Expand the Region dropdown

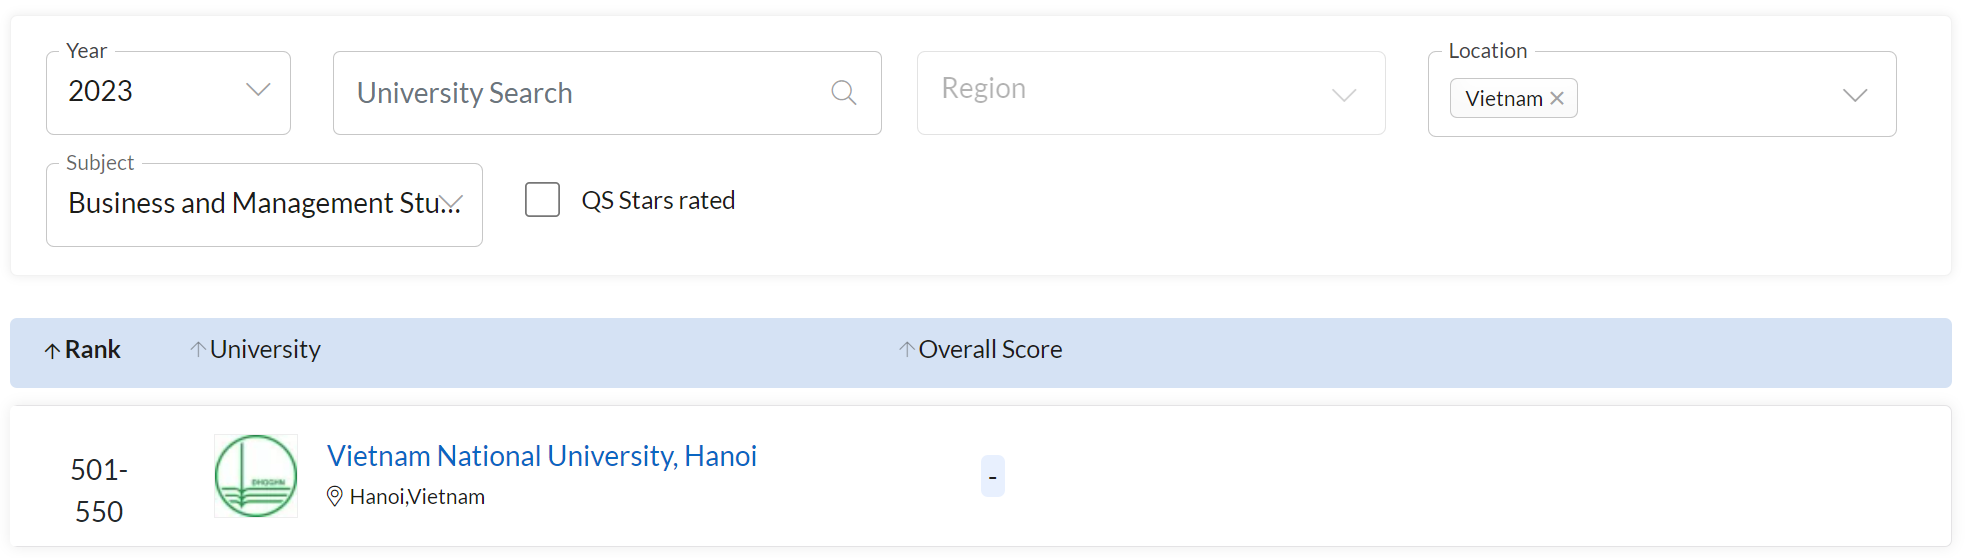point(1151,93)
